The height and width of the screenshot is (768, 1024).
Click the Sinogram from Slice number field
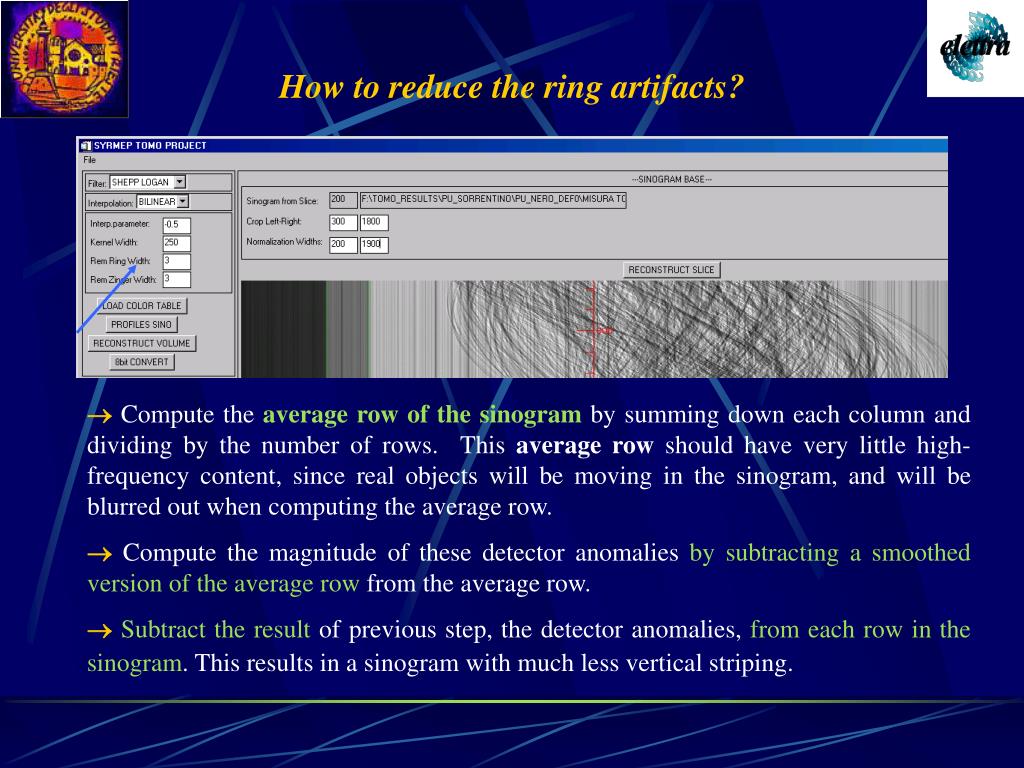pos(344,200)
